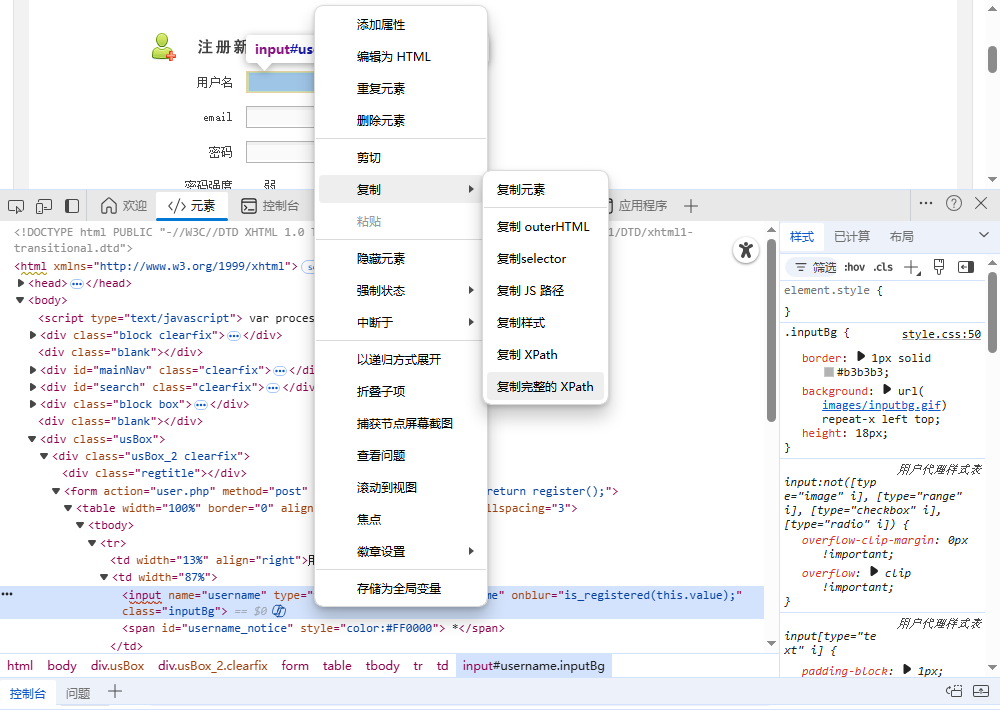The height and width of the screenshot is (710, 1000).
Task: Click the user registration avatar icon
Action: [163, 47]
